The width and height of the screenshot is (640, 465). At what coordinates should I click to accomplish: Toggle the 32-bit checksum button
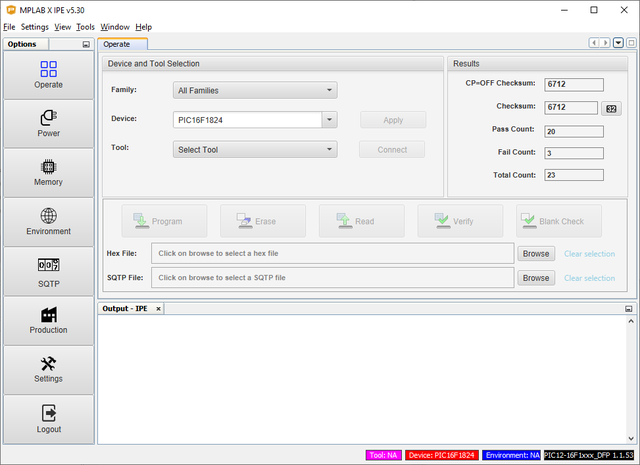(611, 108)
